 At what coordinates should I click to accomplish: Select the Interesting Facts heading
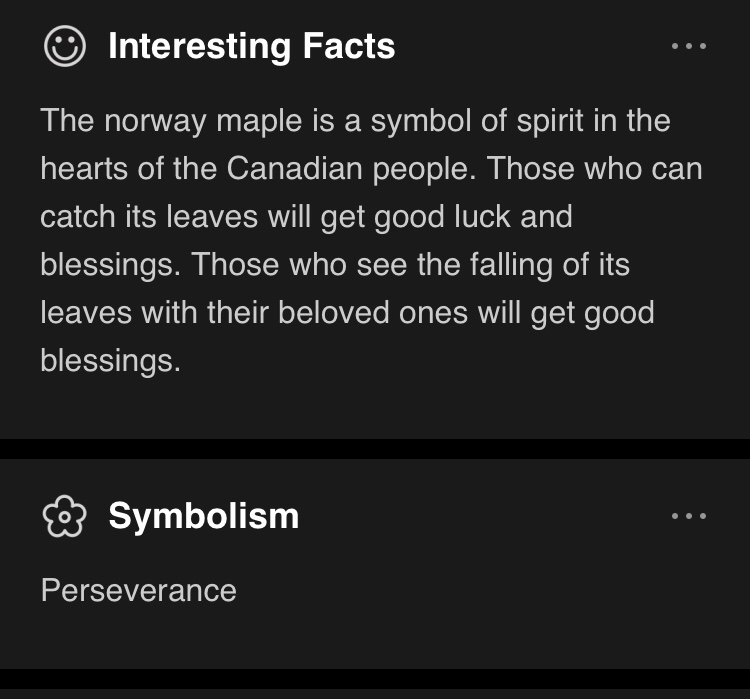coord(251,46)
